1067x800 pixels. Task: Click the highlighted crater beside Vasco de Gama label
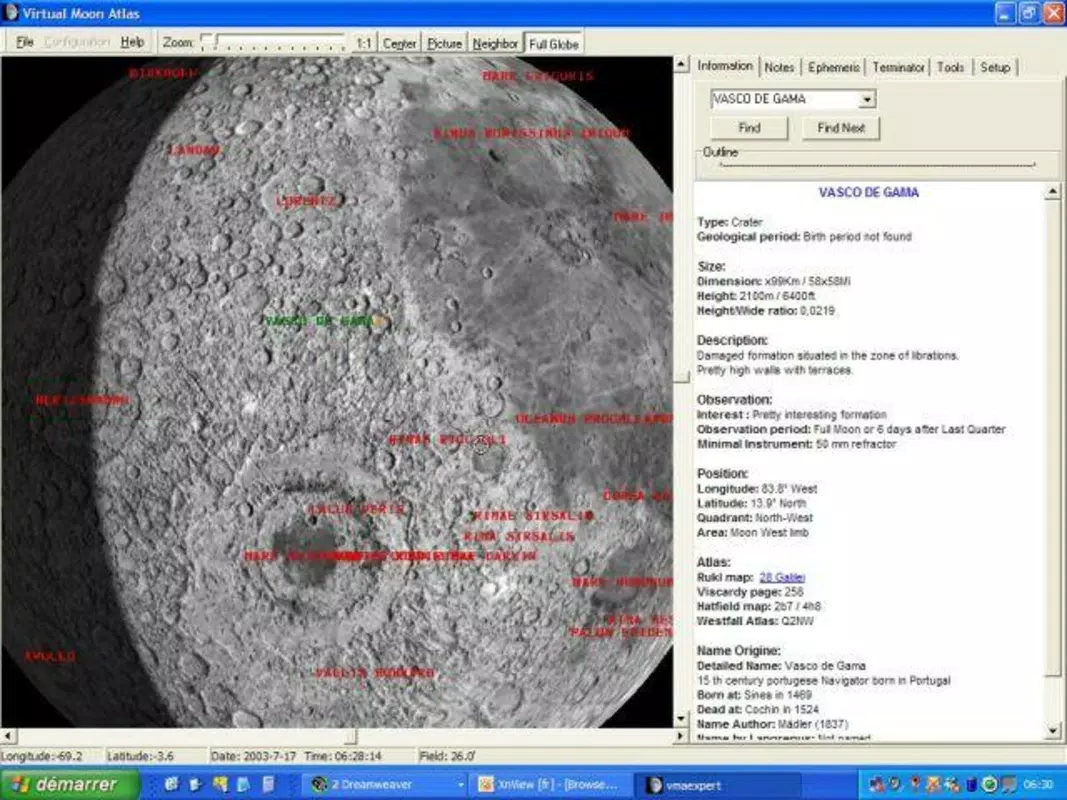(381, 322)
